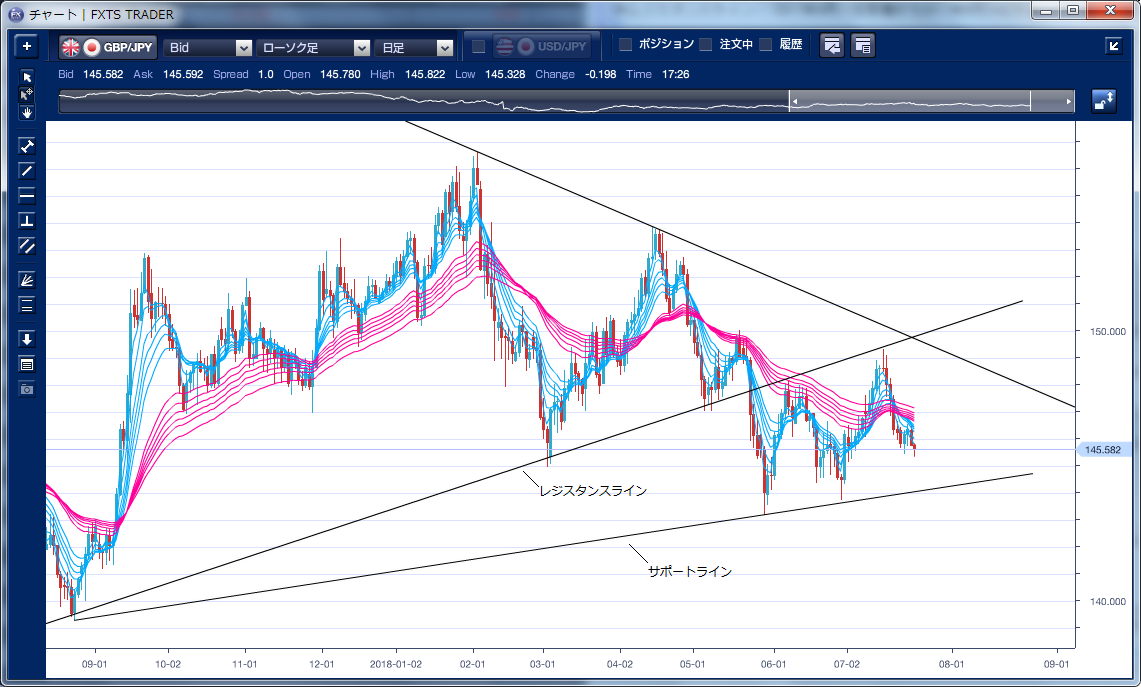Viewport: 1141px width, 687px height.
Task: Click the Spread value 1.0
Action: 266,74
